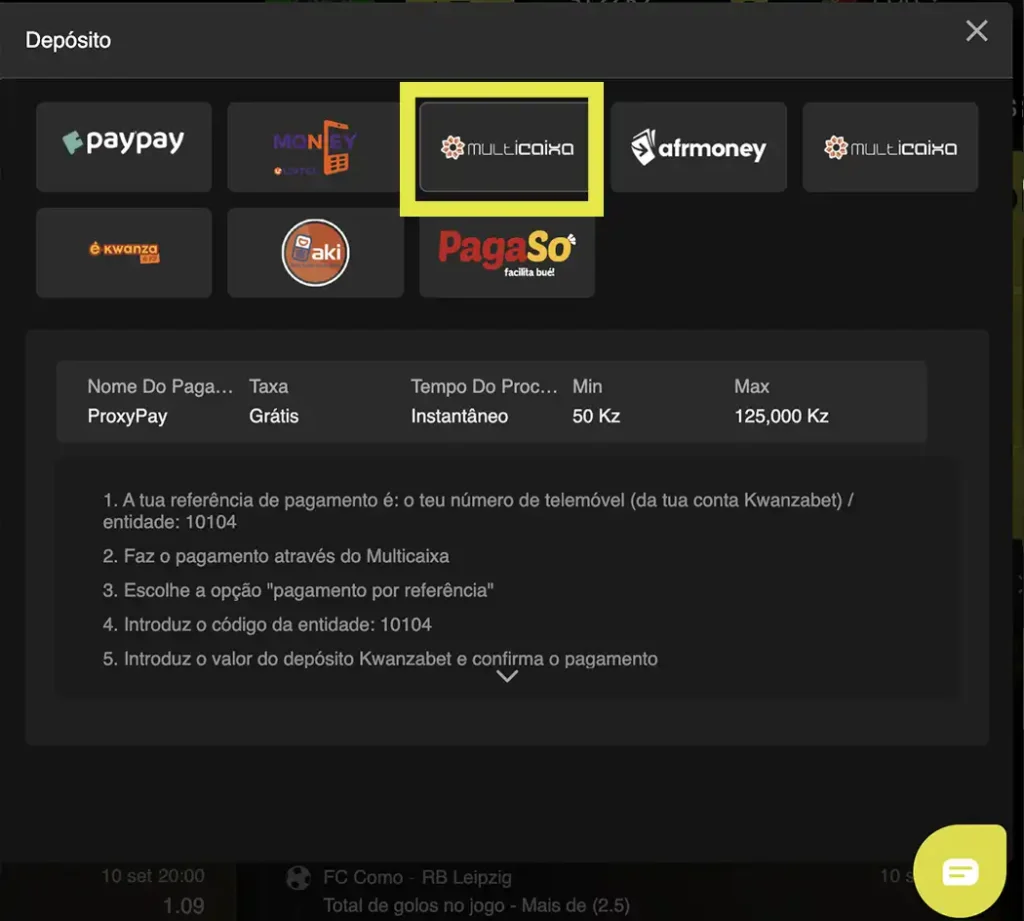Image resolution: width=1024 pixels, height=921 pixels.
Task: Click the Taxa column label
Action: pos(268,386)
